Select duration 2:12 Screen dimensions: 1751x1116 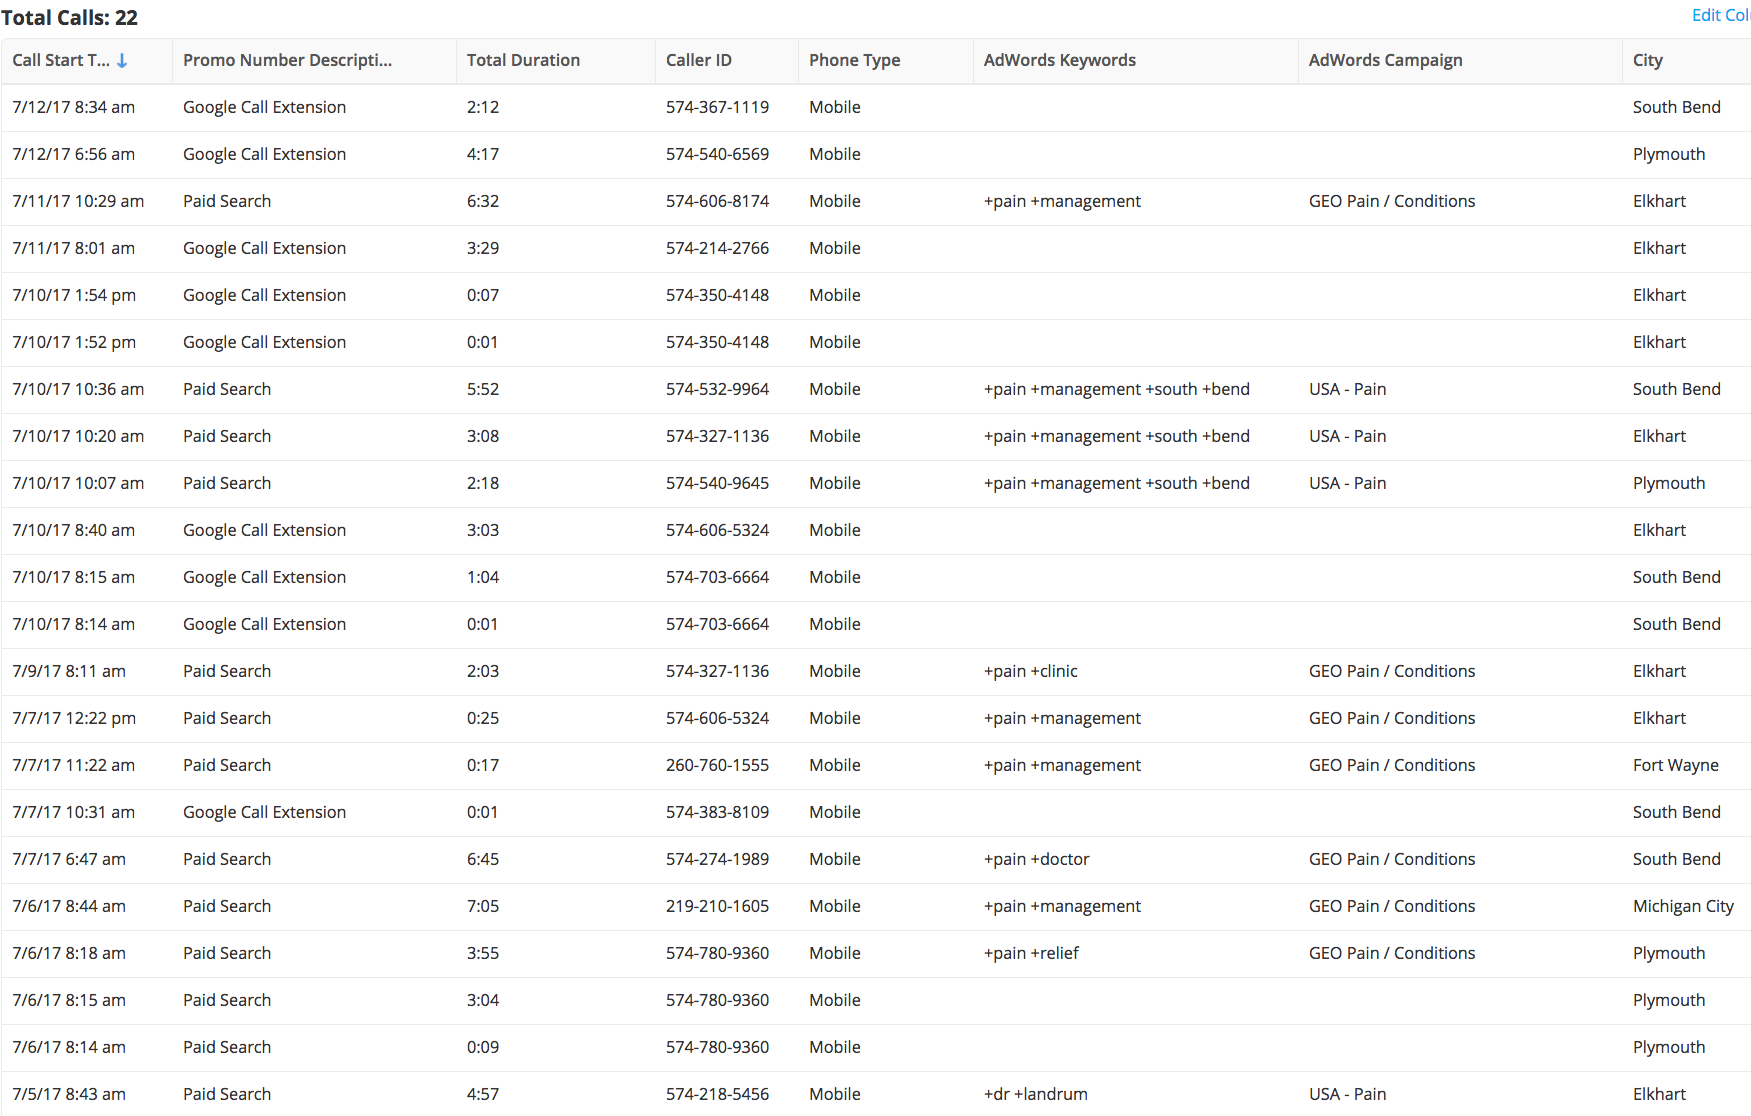coord(483,107)
